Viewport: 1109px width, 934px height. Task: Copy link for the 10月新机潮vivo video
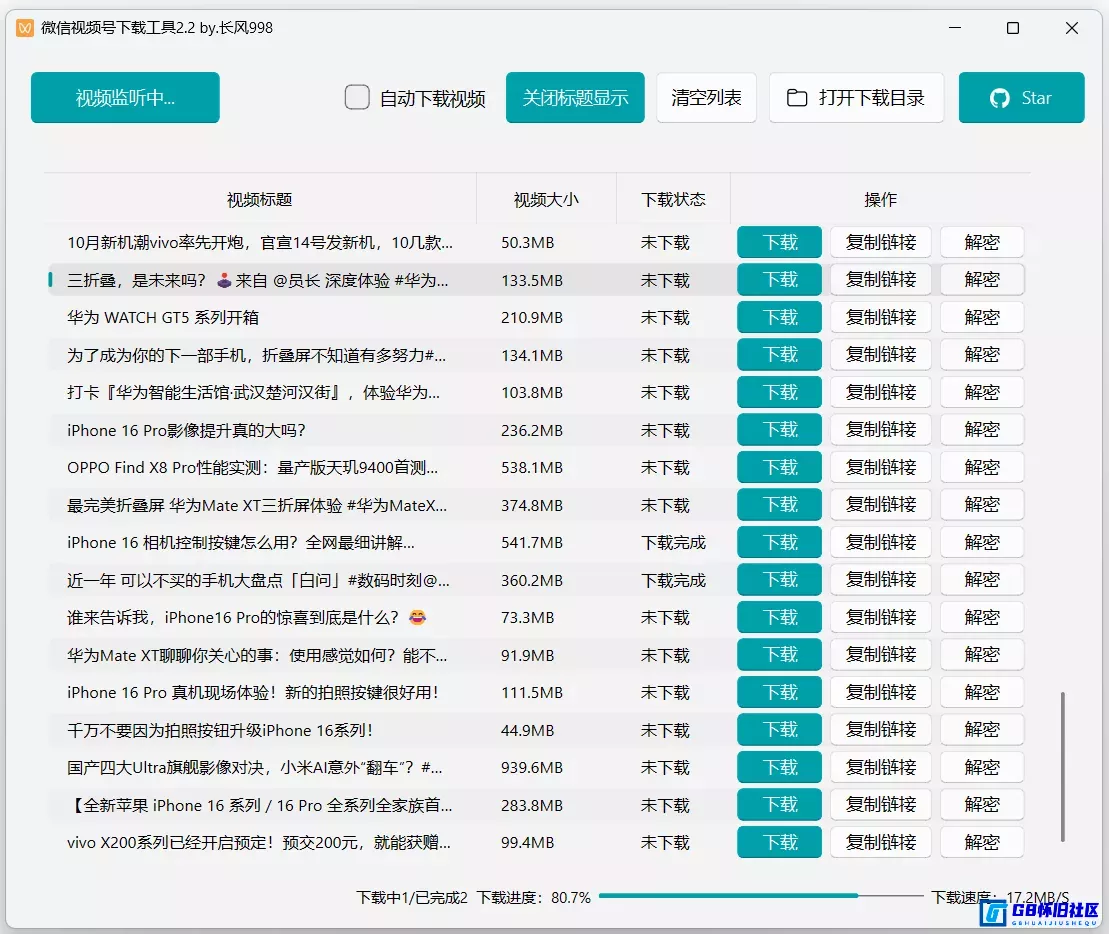click(880, 242)
